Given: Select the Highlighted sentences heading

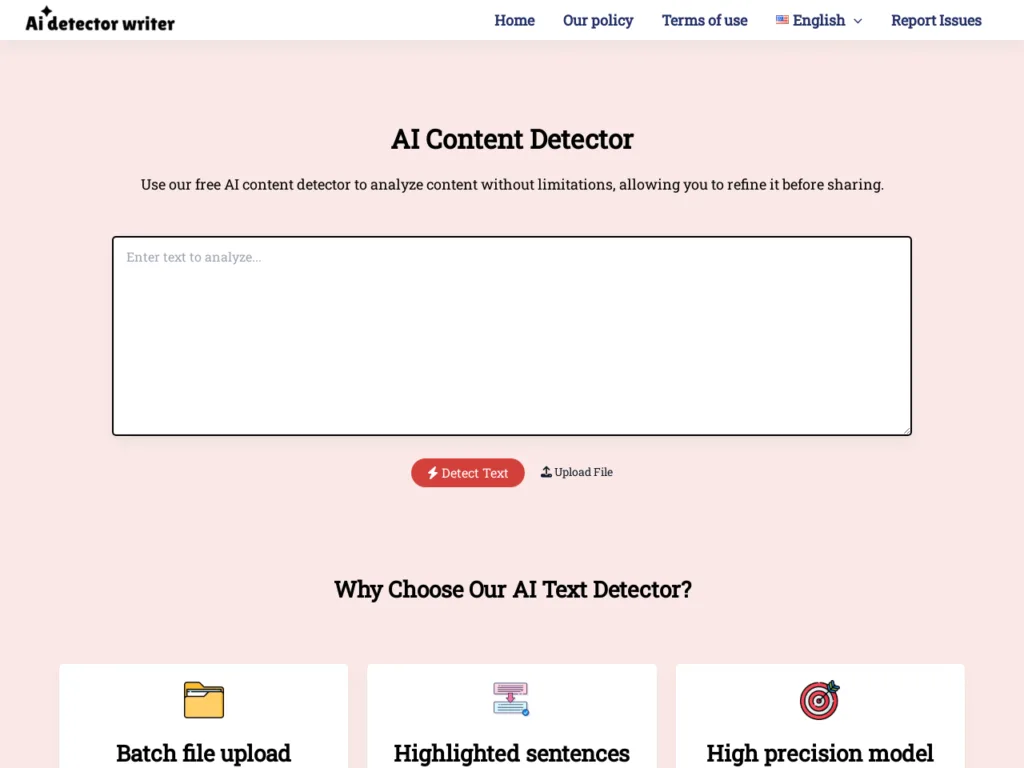Looking at the screenshot, I should click(x=511, y=753).
